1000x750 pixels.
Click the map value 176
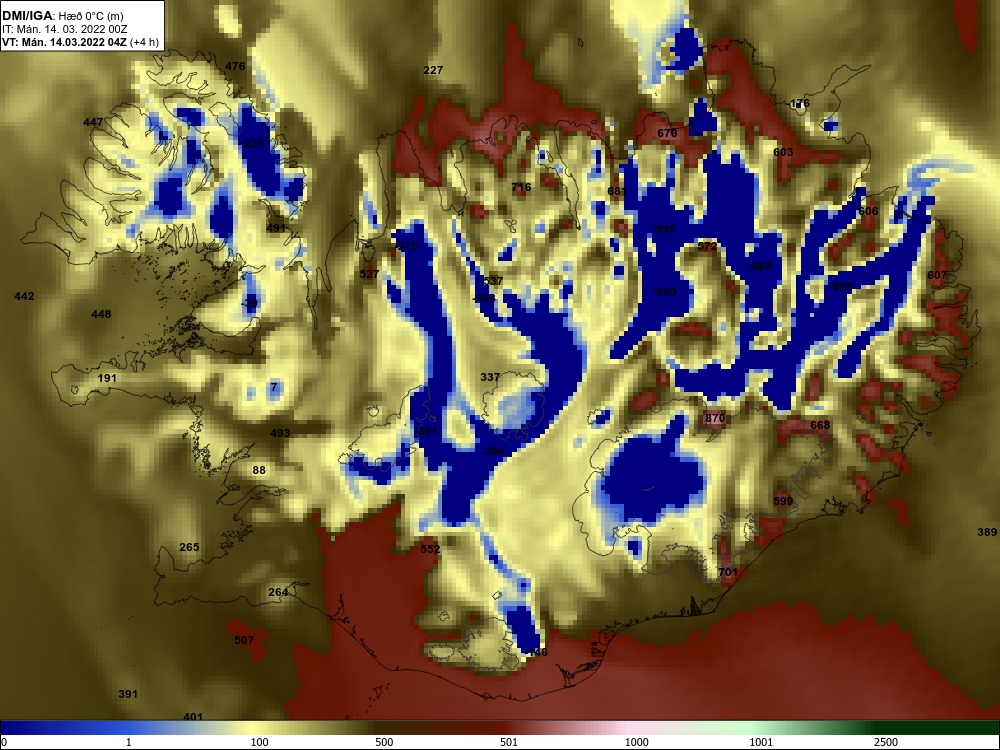[x=800, y=103]
